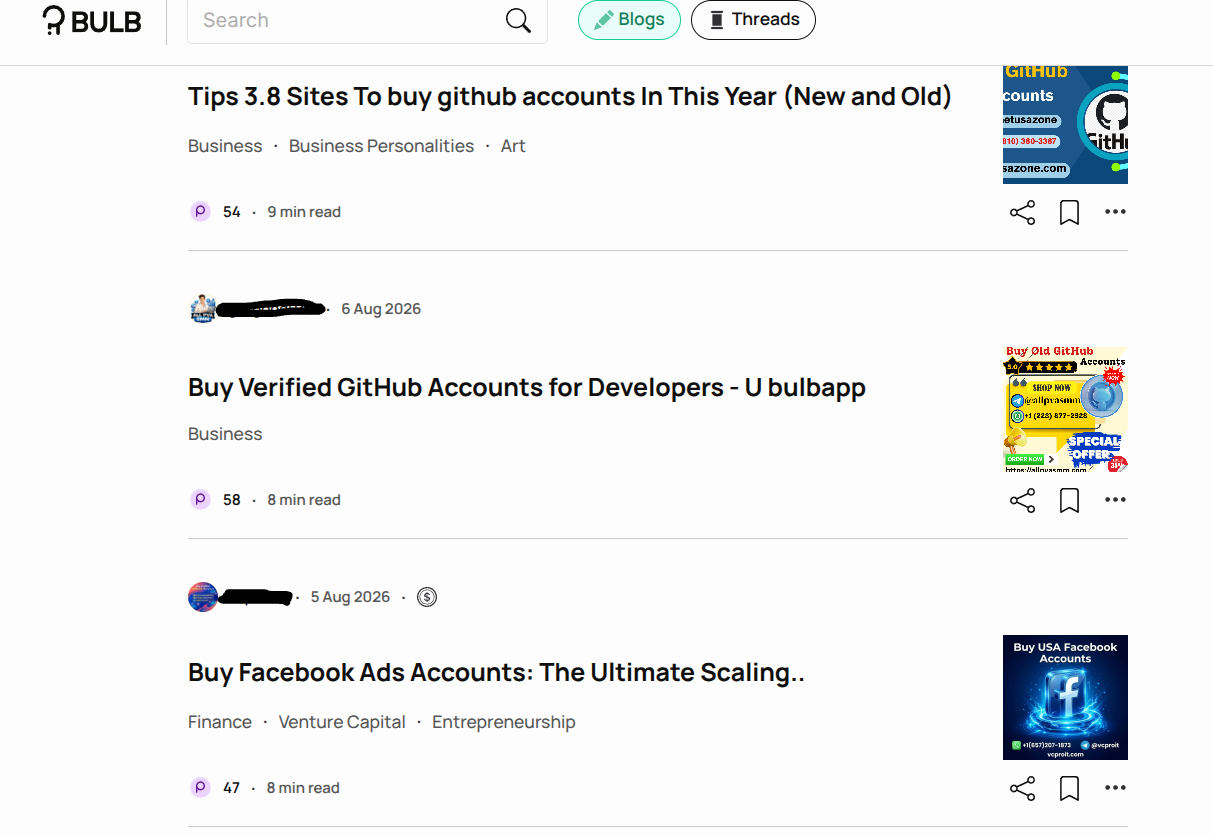Screen dimensions: 1213x834
Task: Bookmark the Facebook Ads Accounts post
Action: pos(1069,788)
